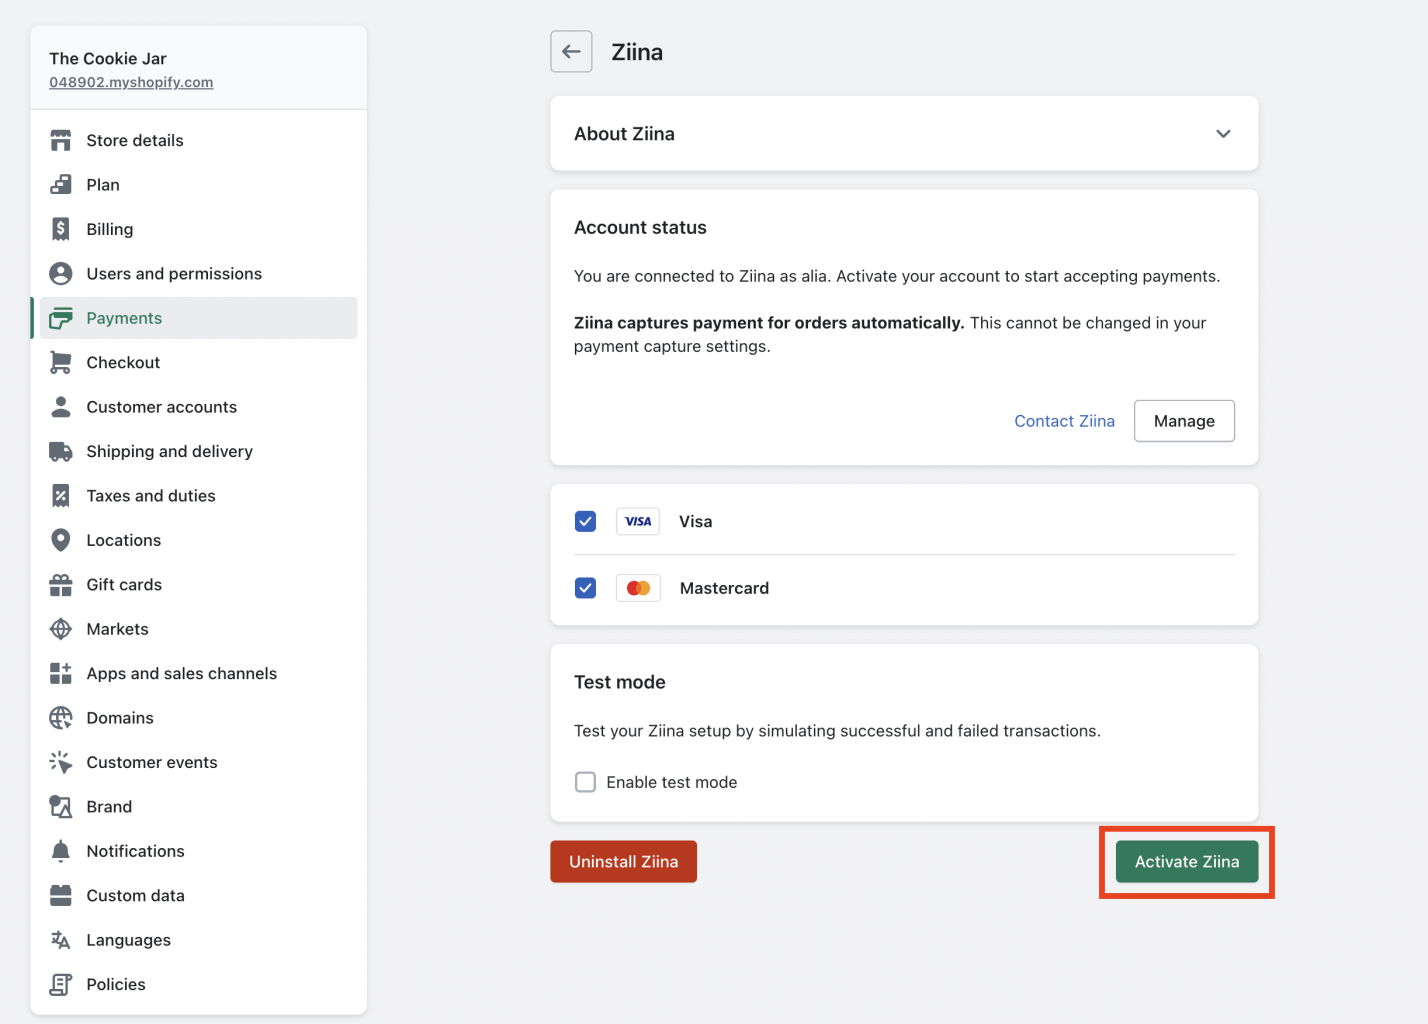1428x1024 pixels.
Task: Click the Account status heading
Action: point(640,228)
